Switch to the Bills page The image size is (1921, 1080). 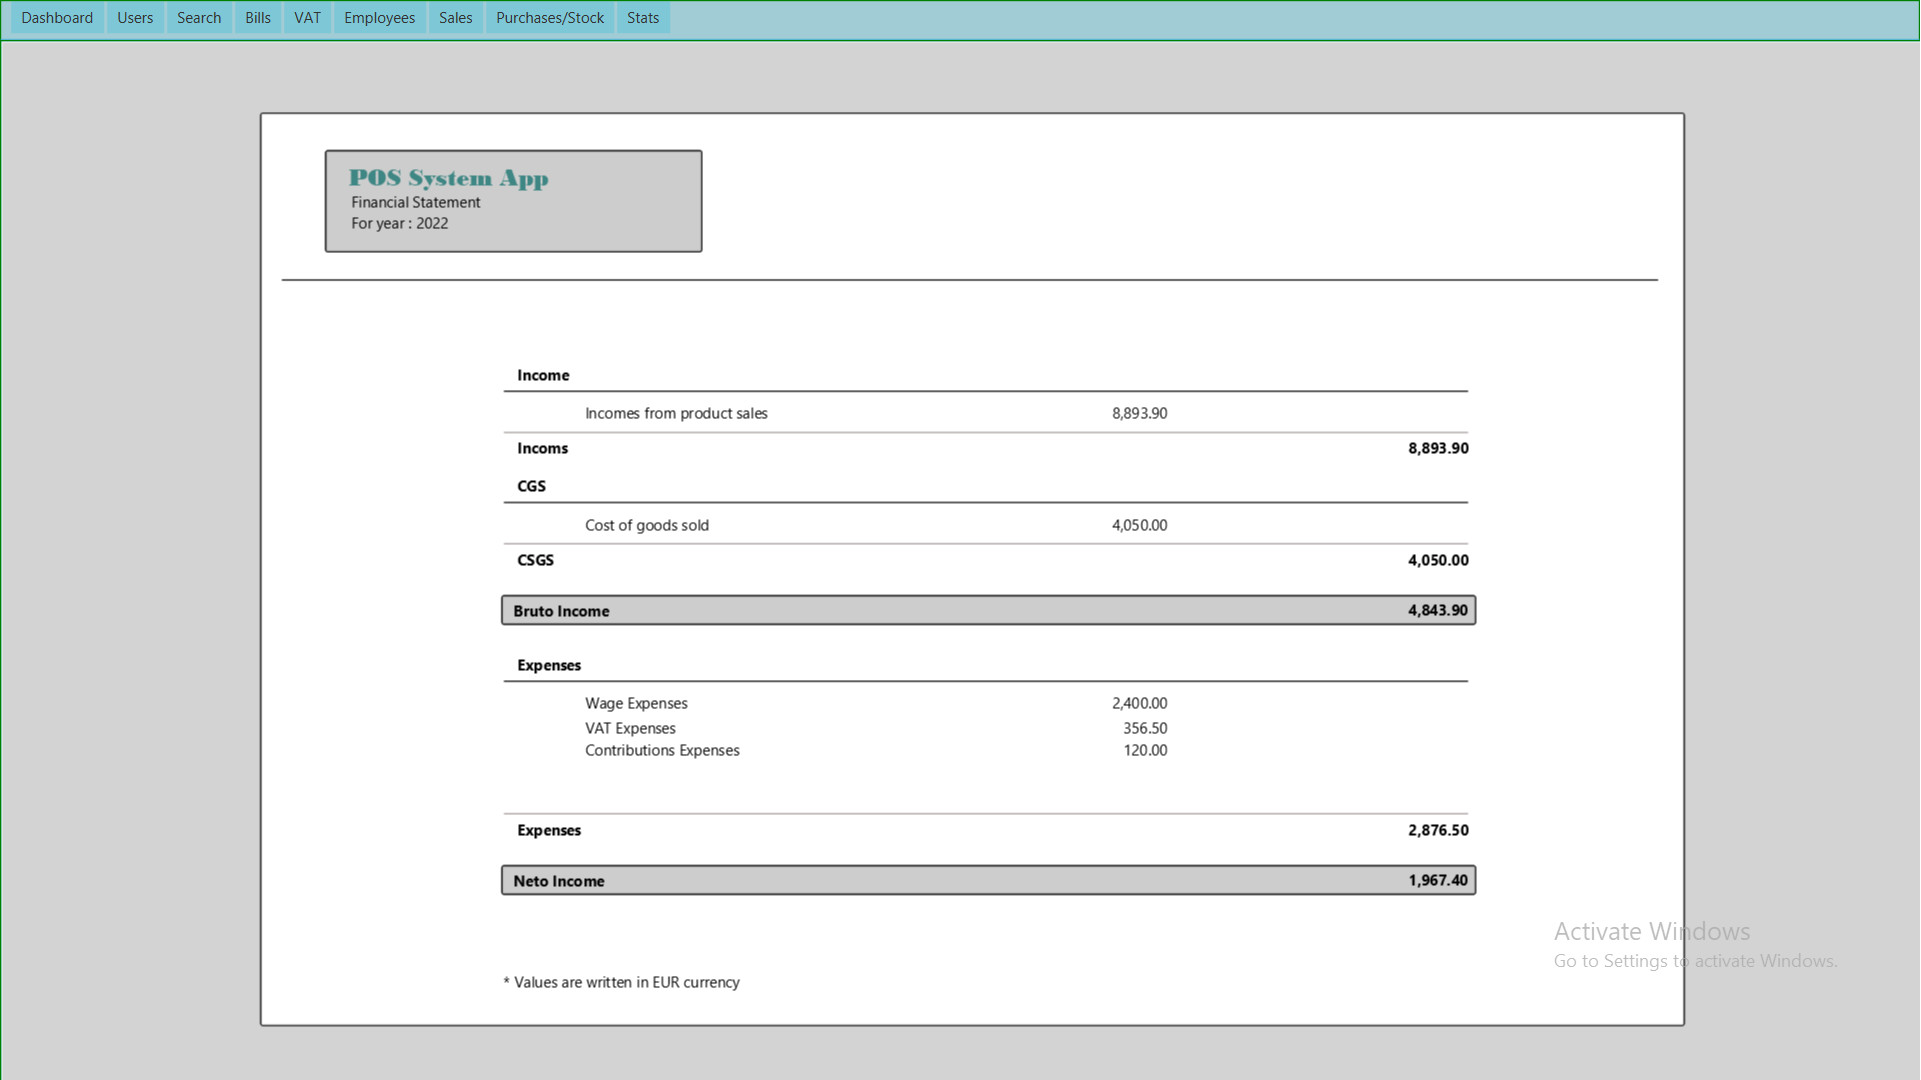click(258, 18)
